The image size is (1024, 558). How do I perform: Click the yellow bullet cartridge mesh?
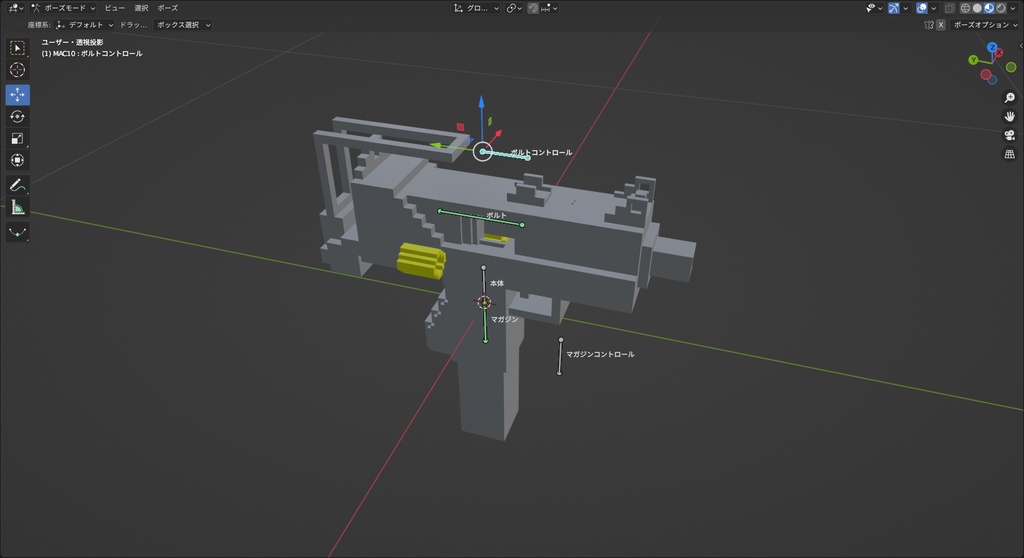tap(421, 261)
